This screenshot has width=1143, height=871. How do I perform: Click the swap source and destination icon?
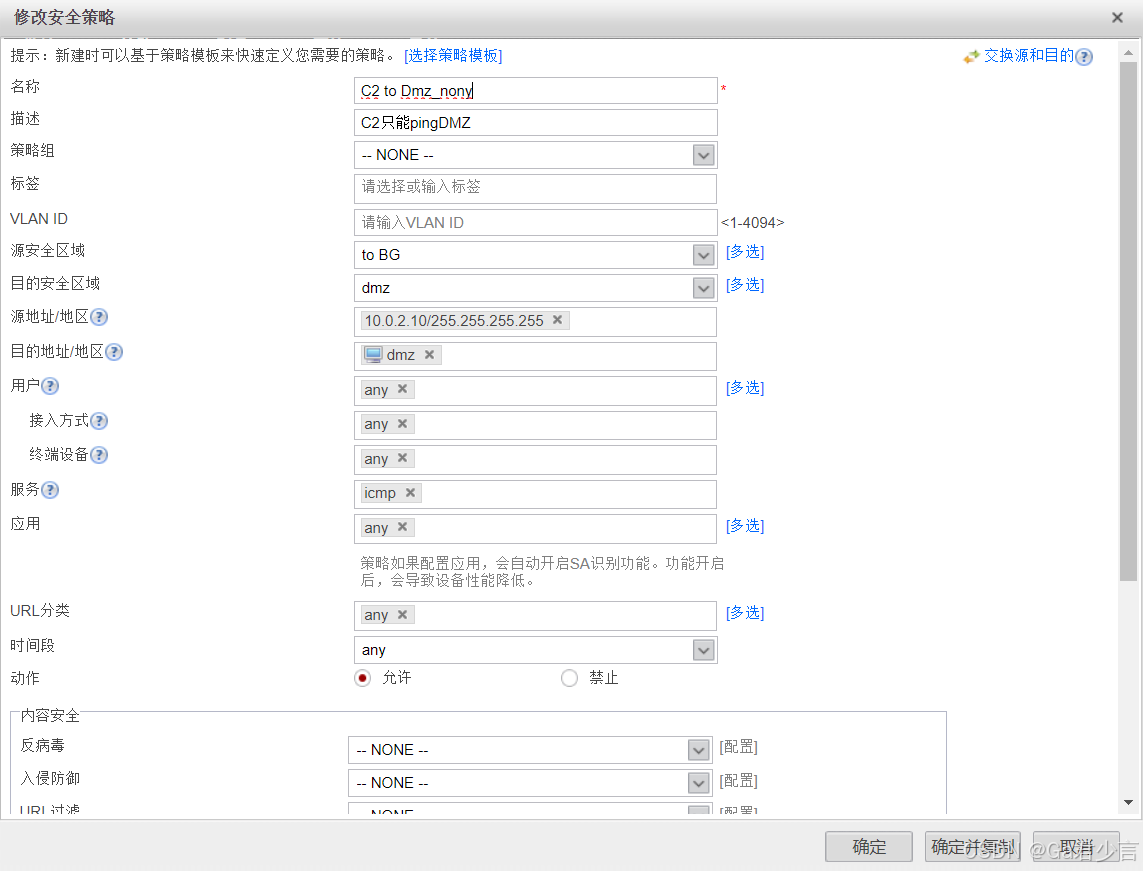[971, 57]
